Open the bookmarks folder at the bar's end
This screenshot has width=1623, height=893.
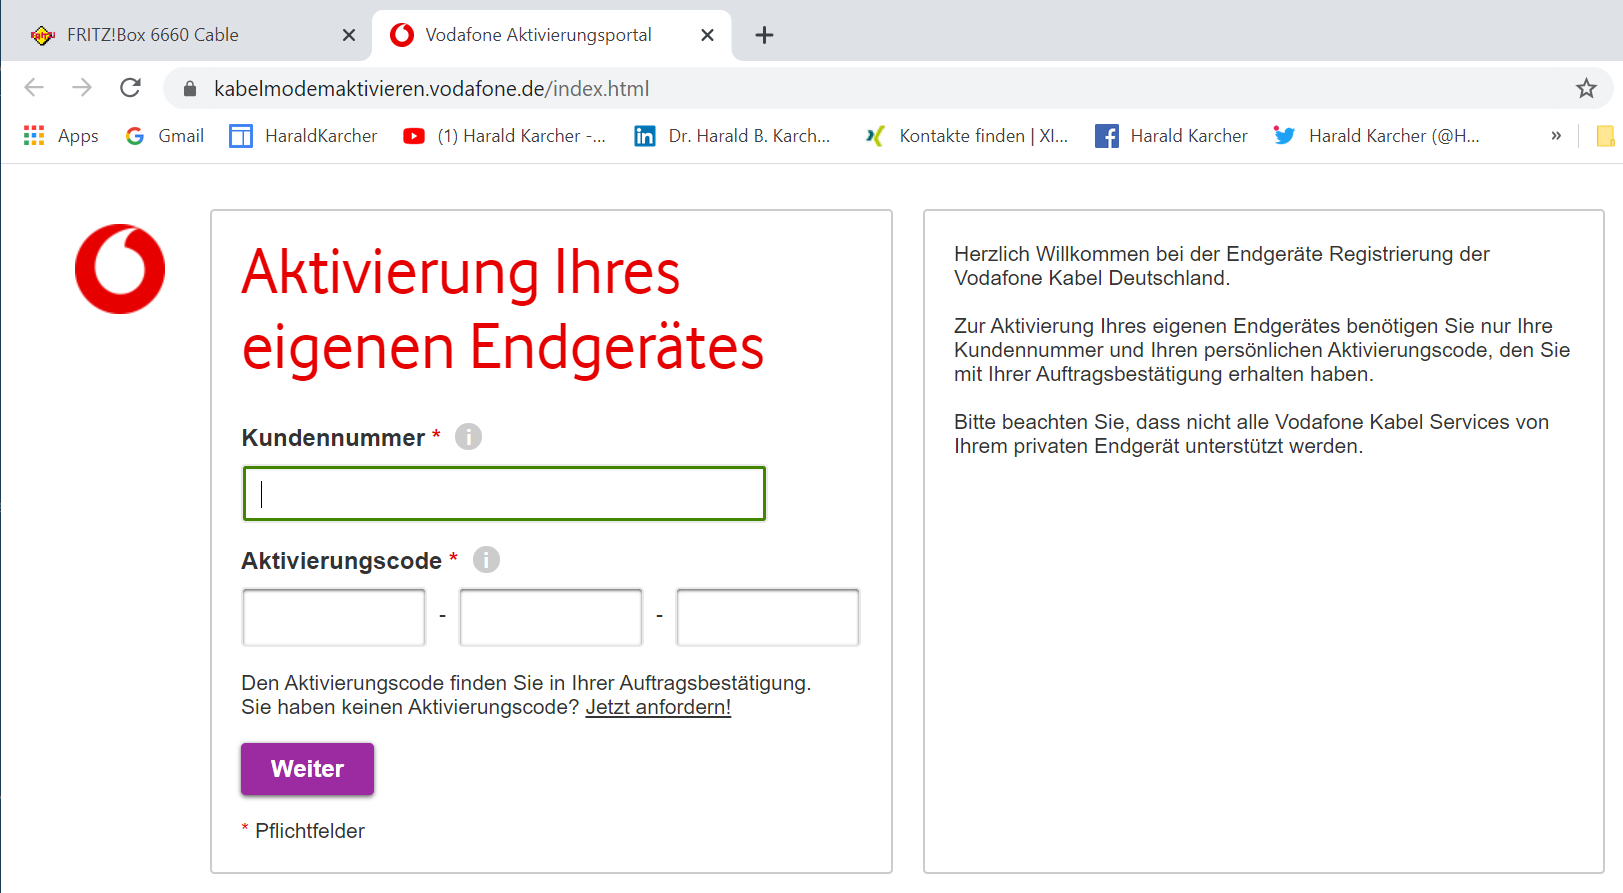coord(1606,136)
